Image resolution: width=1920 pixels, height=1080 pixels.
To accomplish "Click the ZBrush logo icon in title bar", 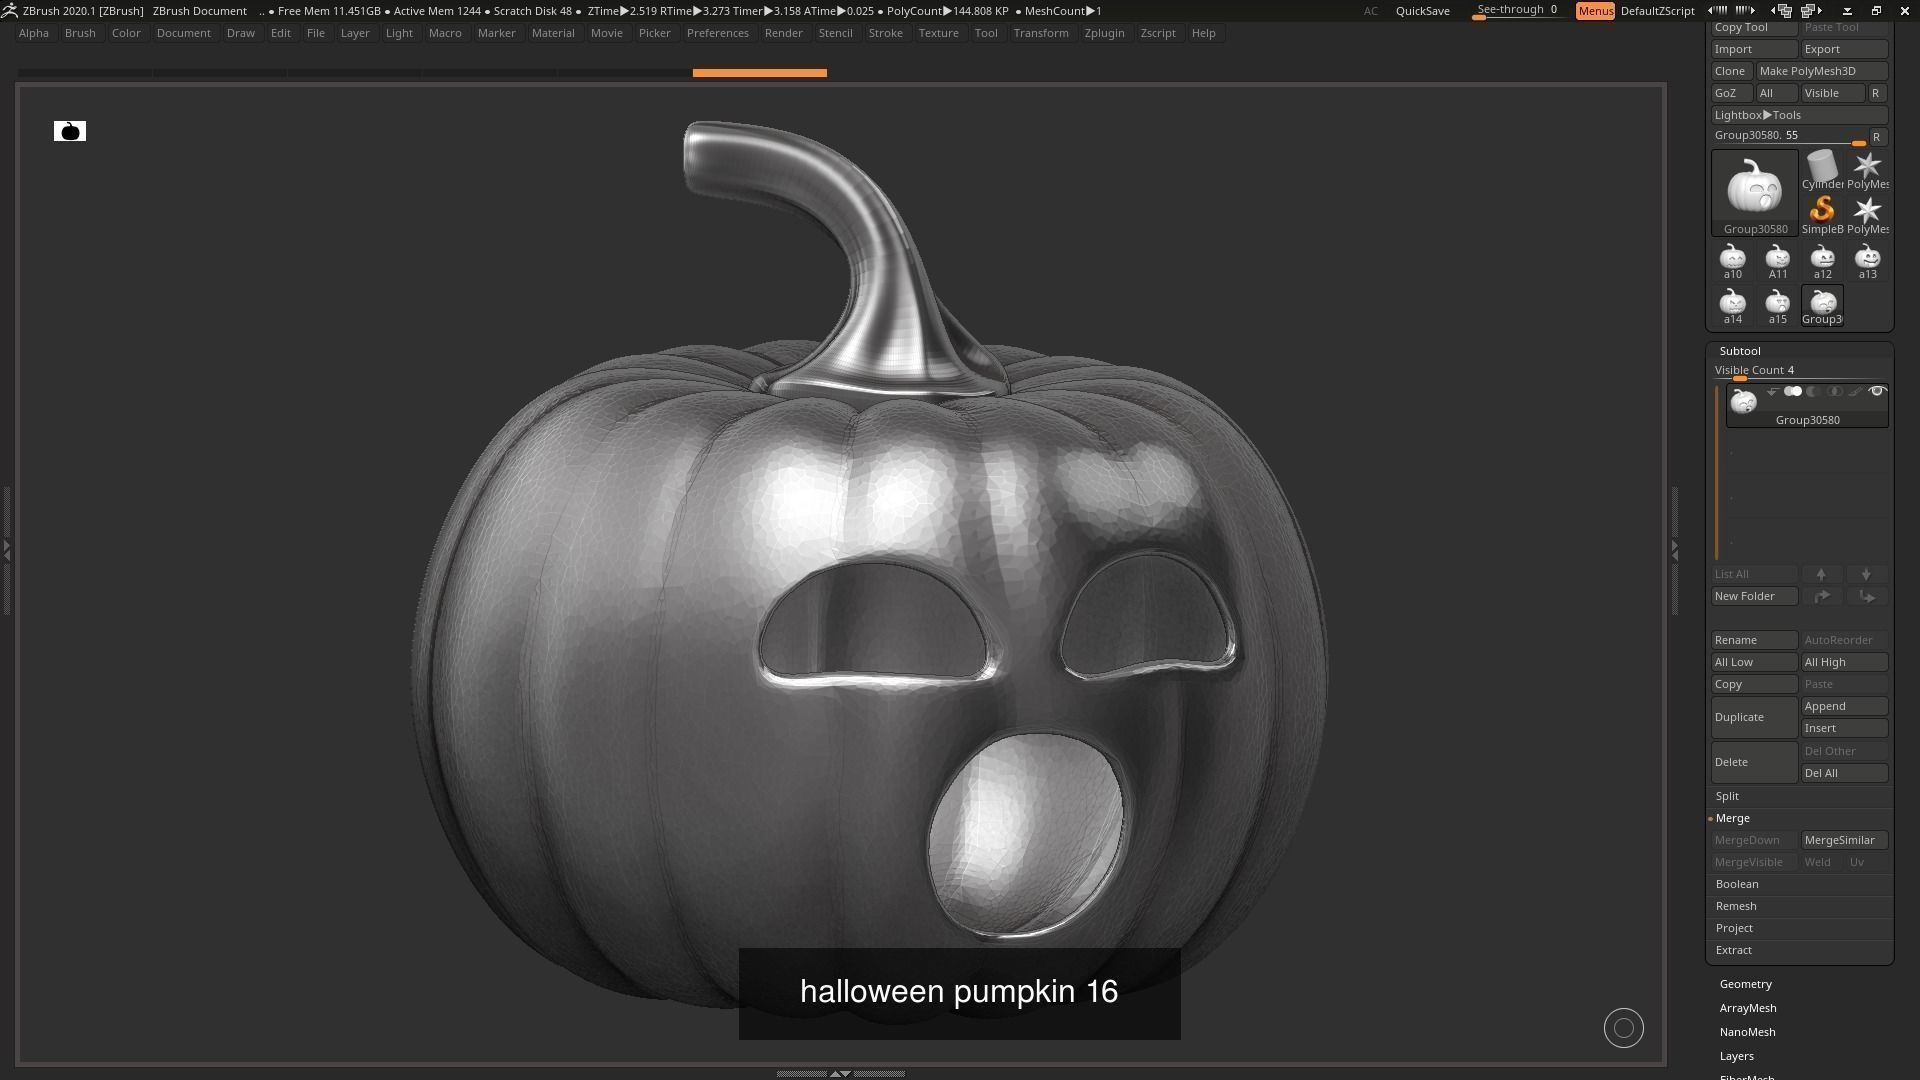I will point(9,10).
